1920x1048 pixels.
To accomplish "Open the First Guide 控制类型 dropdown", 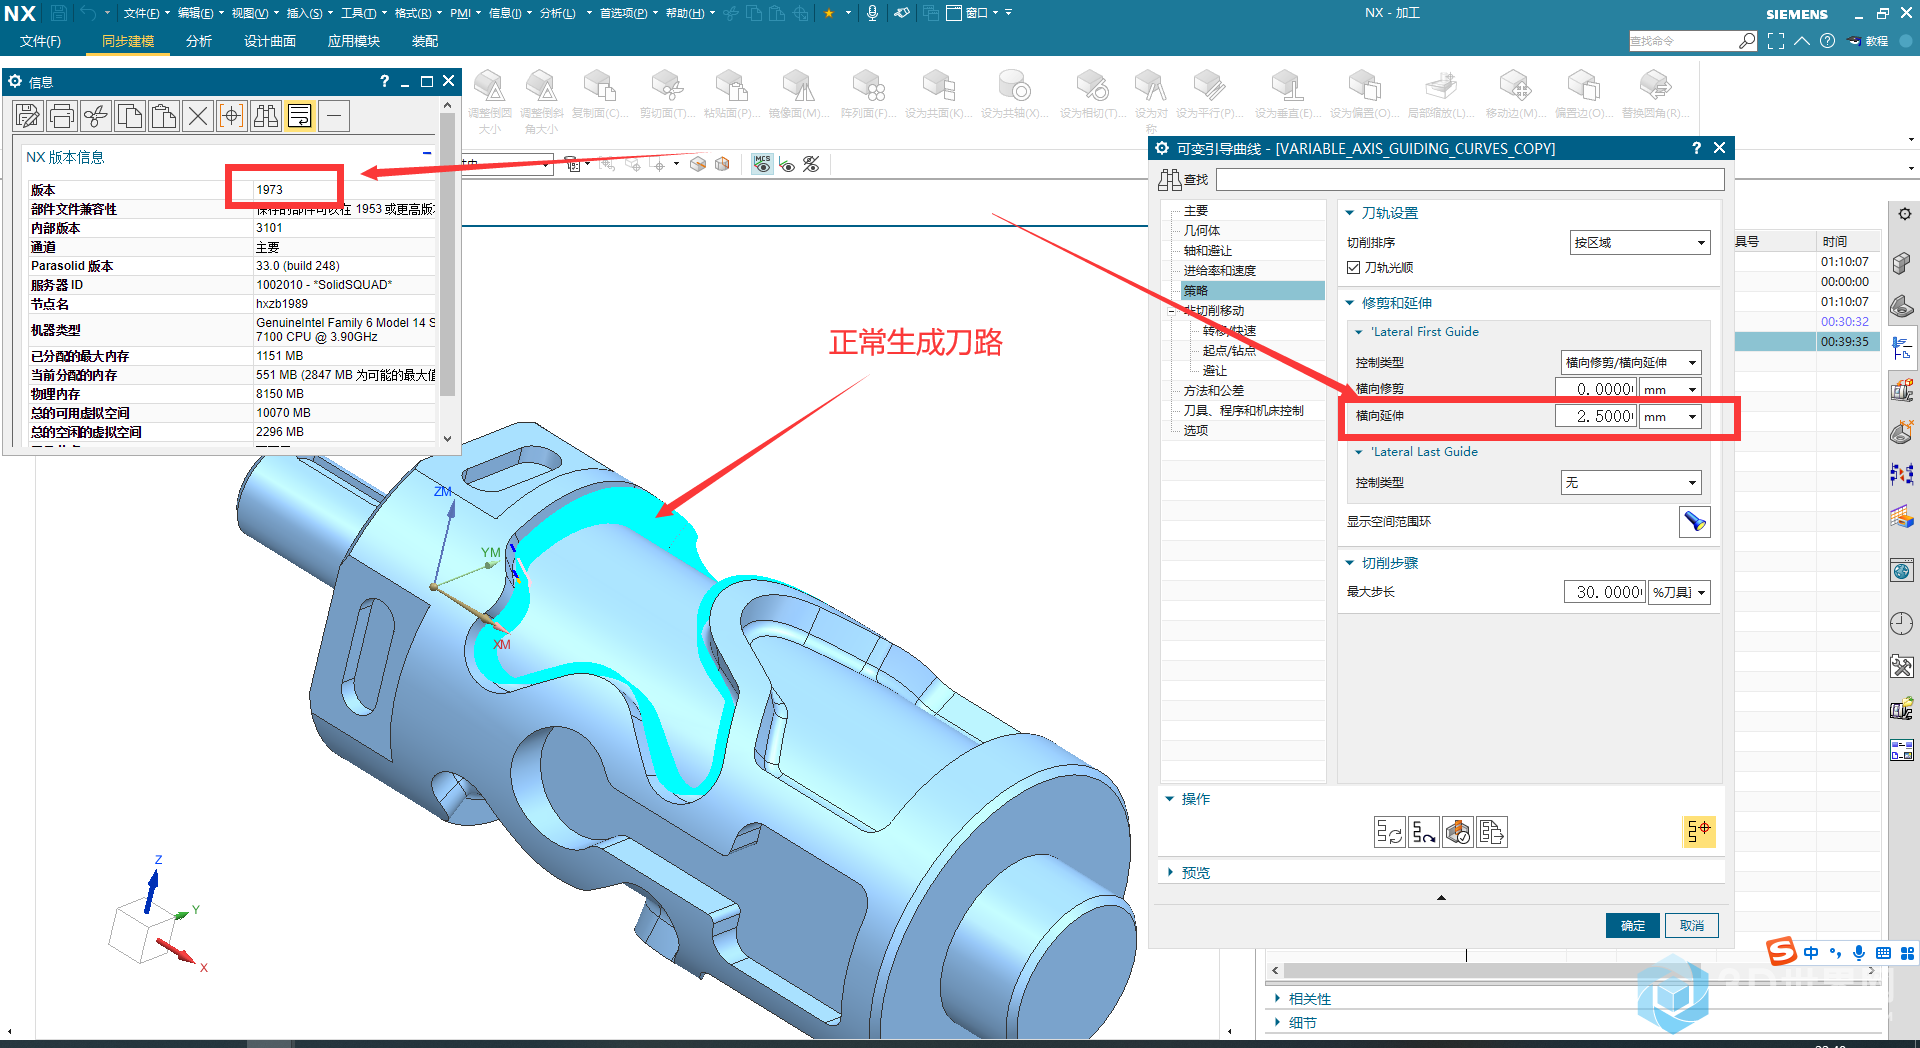I will pyautogui.click(x=1631, y=362).
